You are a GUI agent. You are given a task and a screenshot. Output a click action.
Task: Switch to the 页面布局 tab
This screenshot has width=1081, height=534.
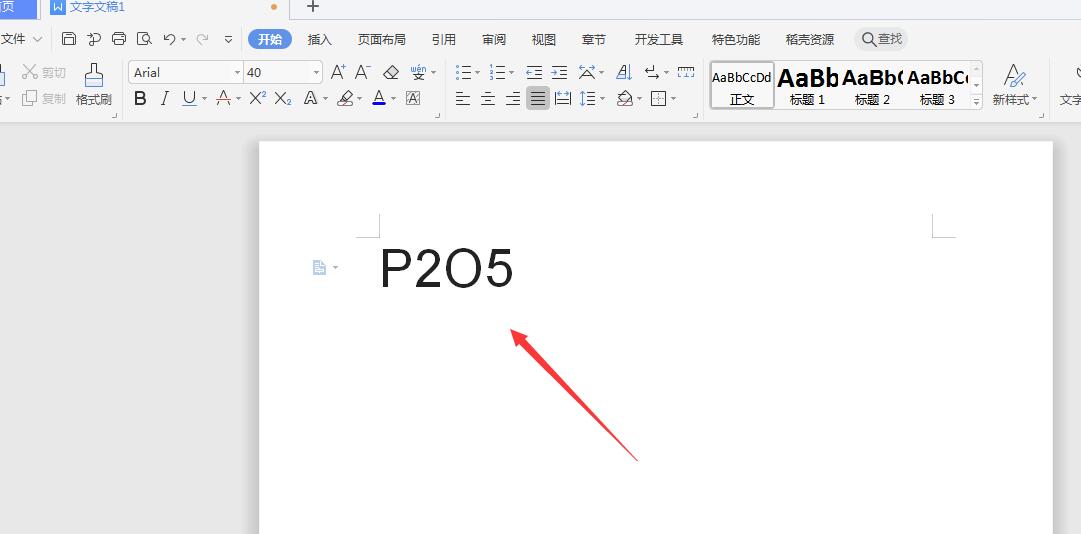tap(381, 39)
